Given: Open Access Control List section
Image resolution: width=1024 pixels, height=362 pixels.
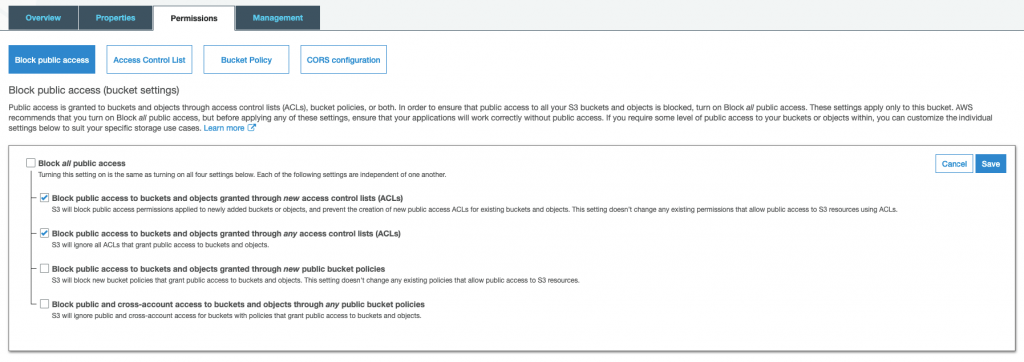Looking at the screenshot, I should tap(150, 59).
